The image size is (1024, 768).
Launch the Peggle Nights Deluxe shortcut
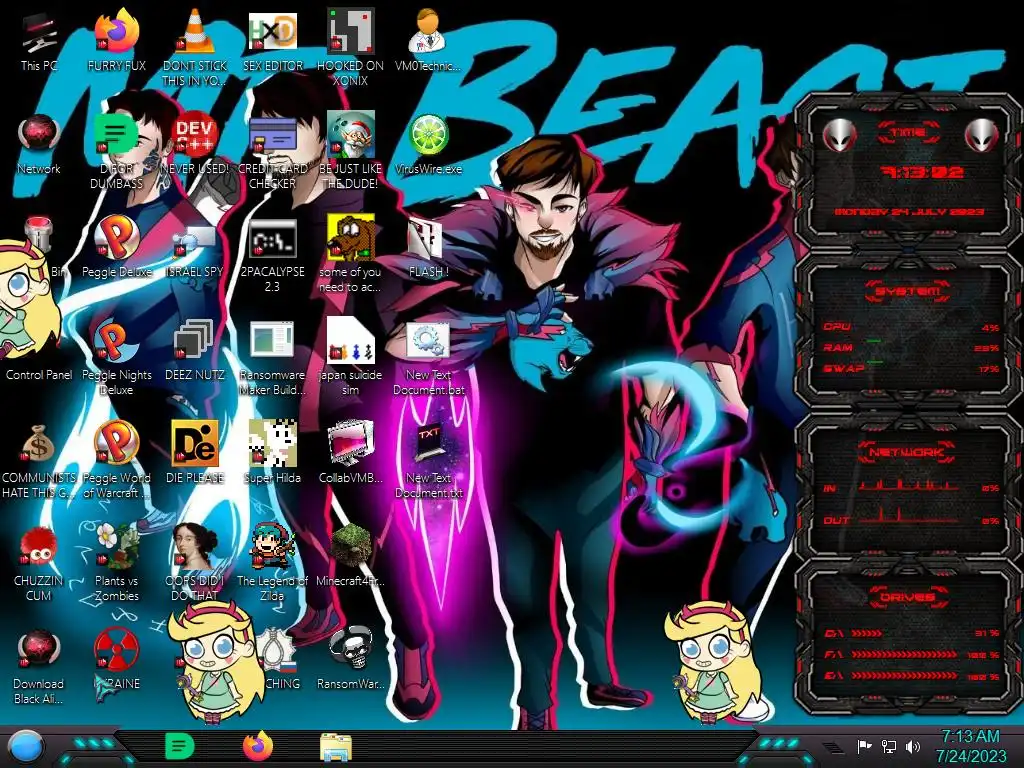point(116,341)
